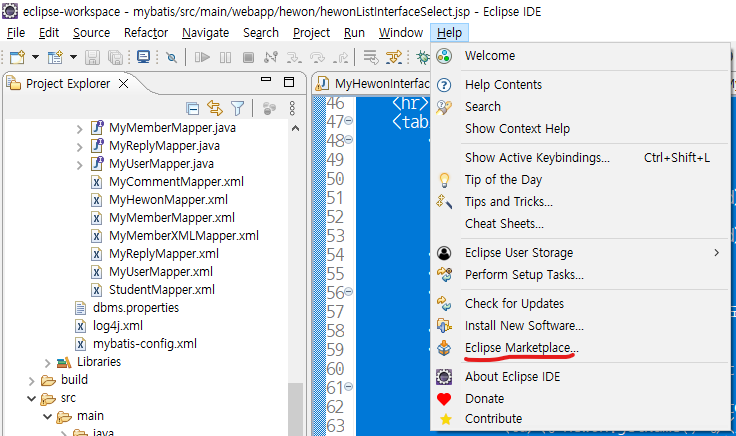Collapse the src folder
This screenshot has height=436, width=736.
click(x=31, y=398)
